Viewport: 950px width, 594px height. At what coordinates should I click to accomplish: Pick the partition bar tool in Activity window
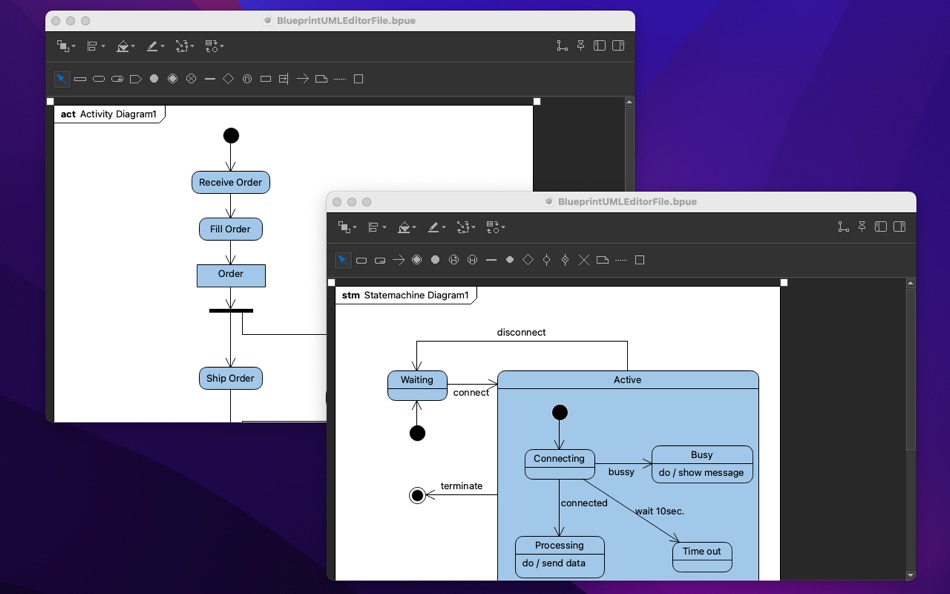click(80, 79)
